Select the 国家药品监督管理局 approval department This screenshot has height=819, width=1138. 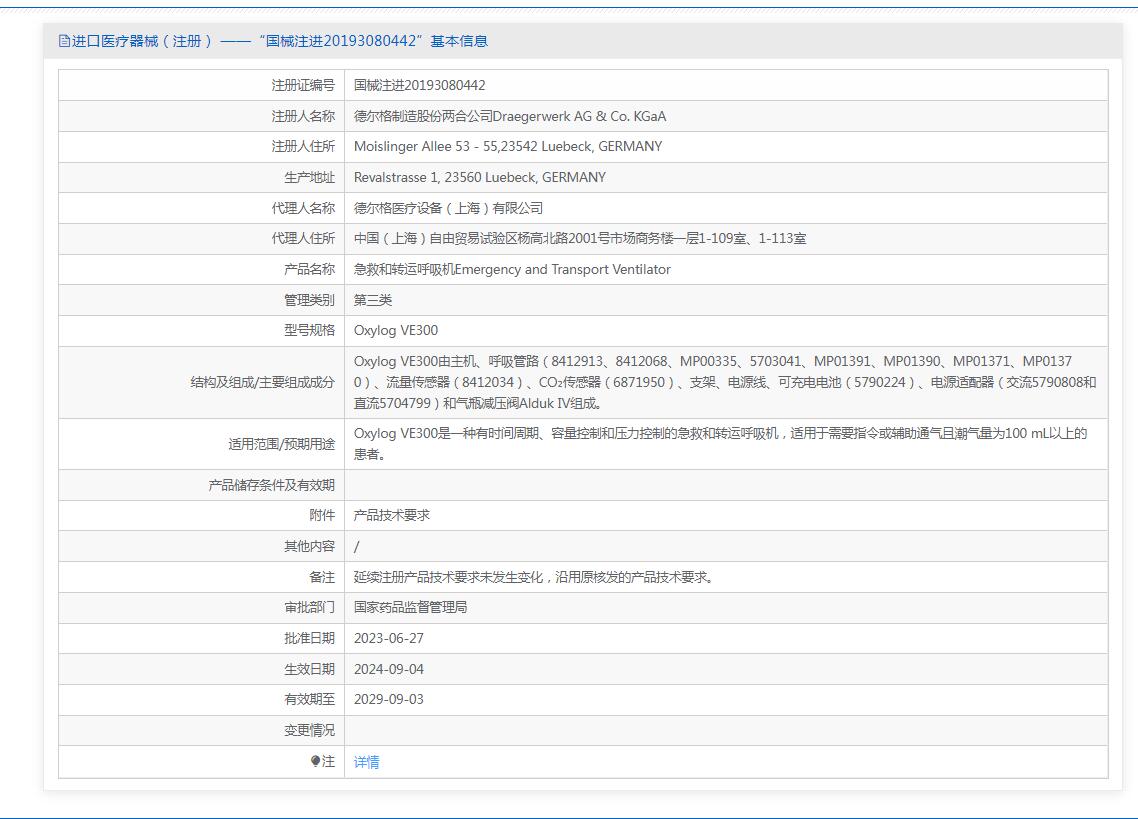point(410,607)
